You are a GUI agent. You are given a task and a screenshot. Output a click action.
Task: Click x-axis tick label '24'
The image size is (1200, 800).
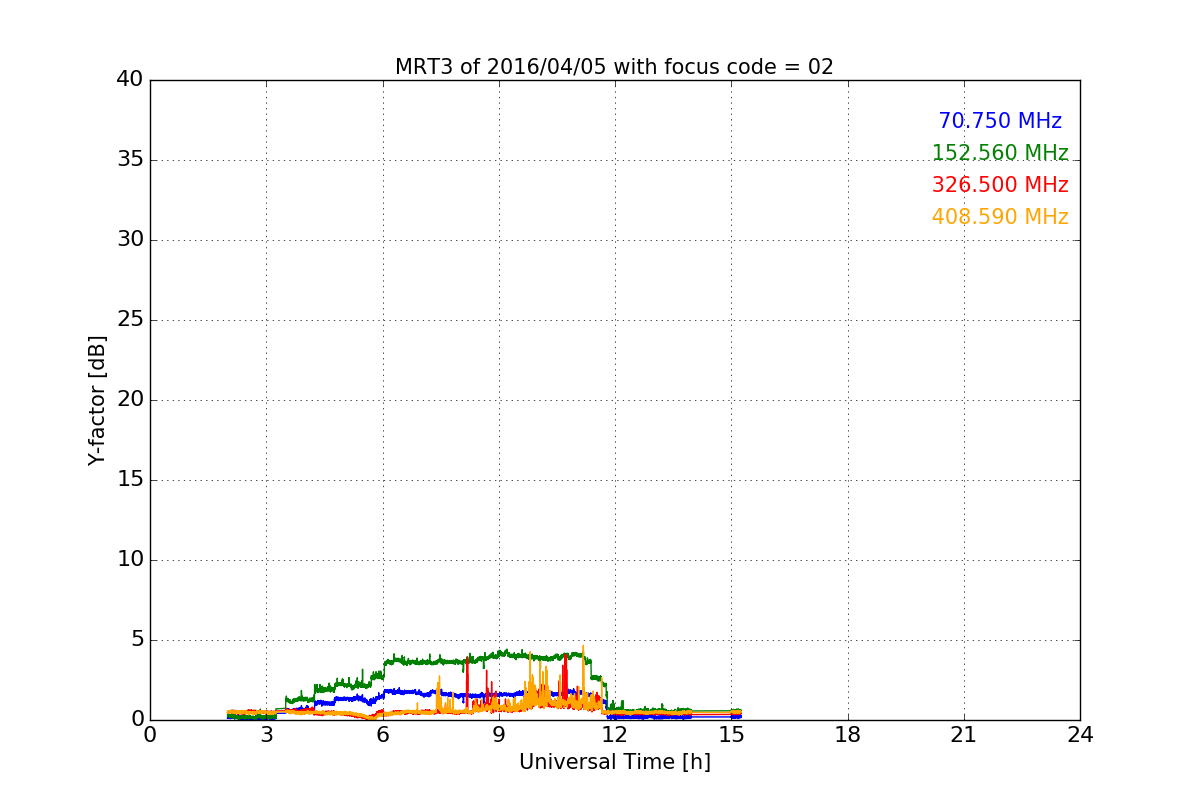coord(1080,735)
